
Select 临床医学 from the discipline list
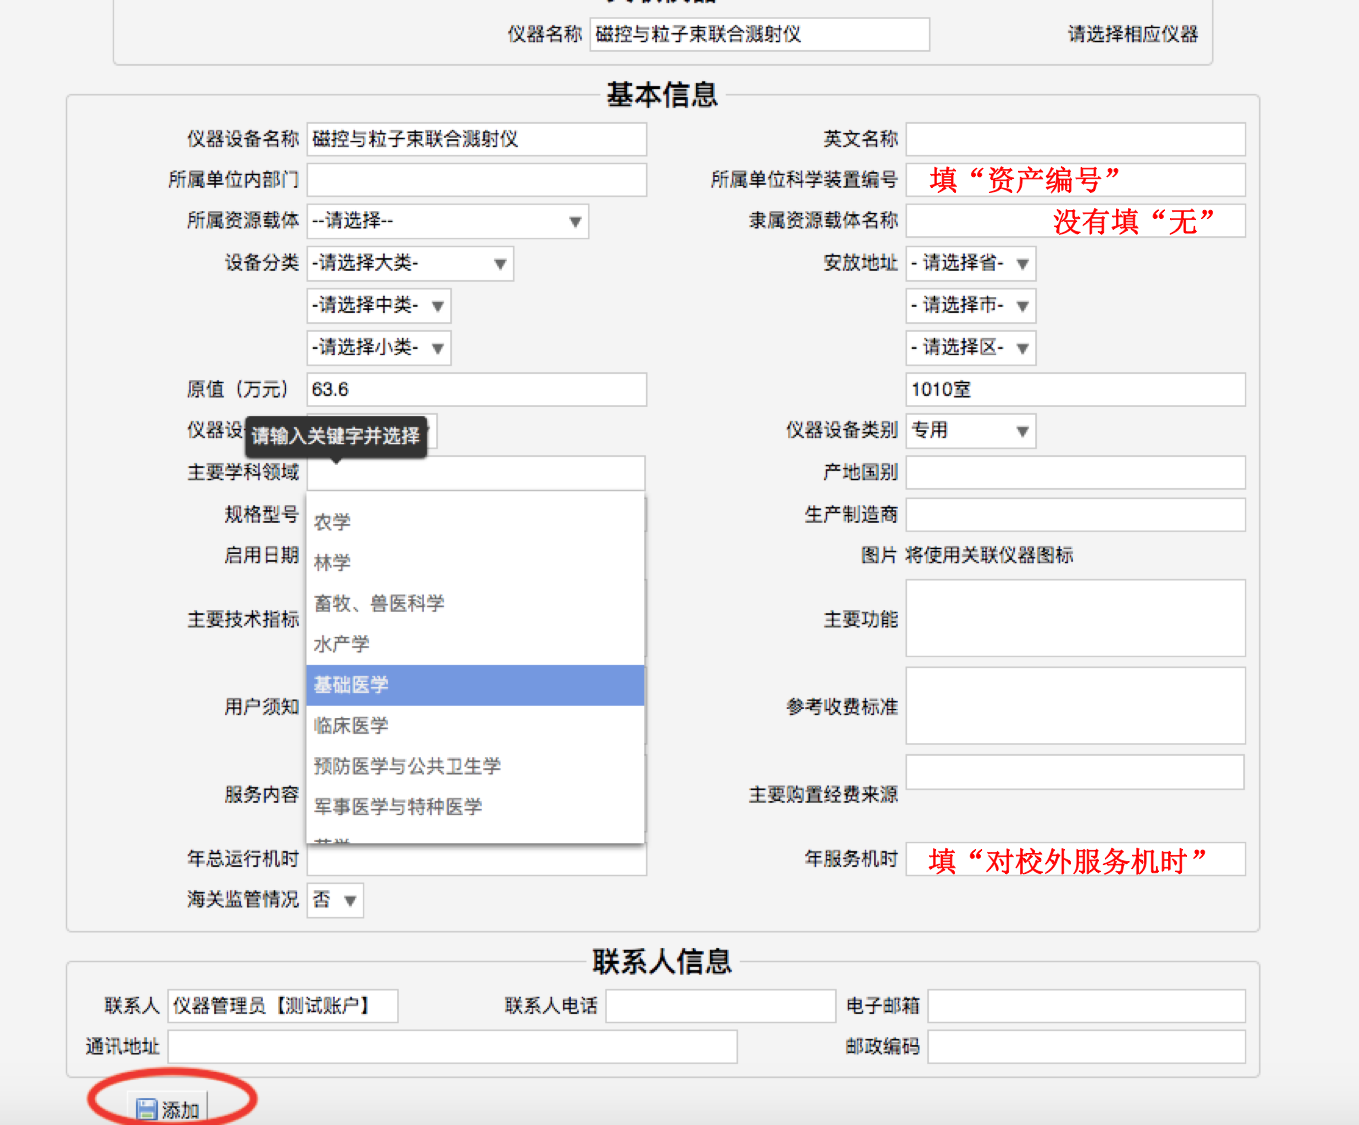475,726
